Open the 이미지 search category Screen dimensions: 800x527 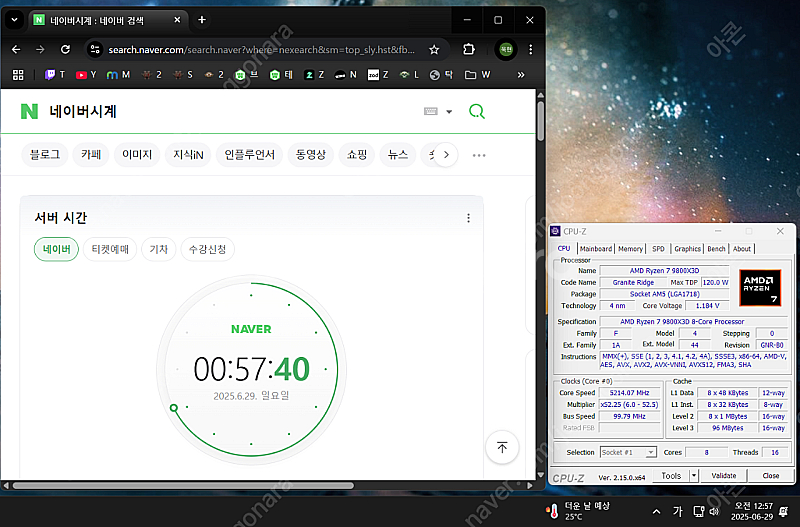tap(137, 155)
